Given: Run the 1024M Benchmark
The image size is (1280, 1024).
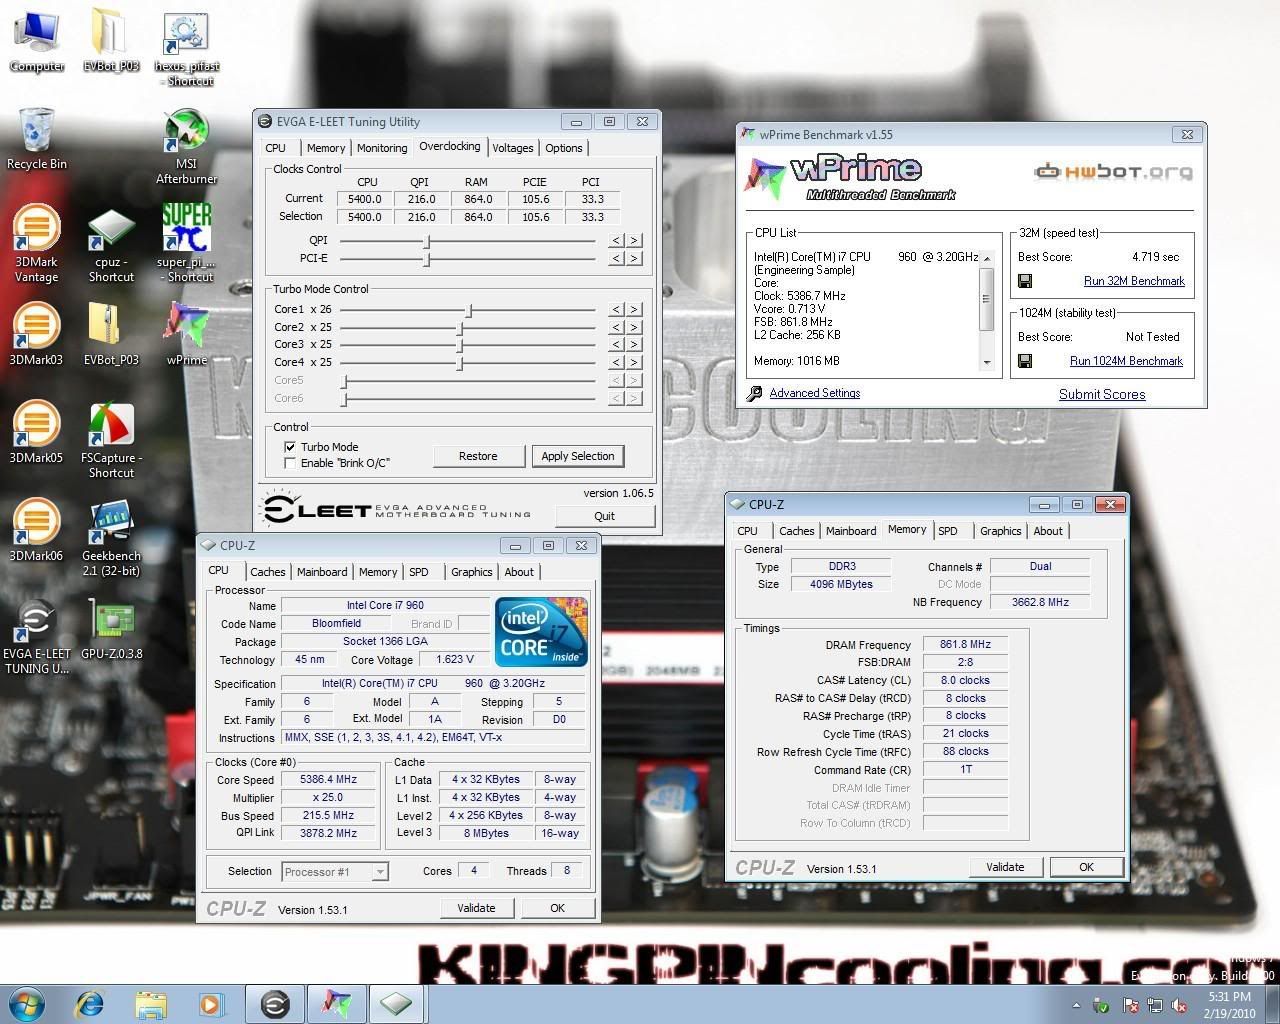Looking at the screenshot, I should pos(1126,361).
